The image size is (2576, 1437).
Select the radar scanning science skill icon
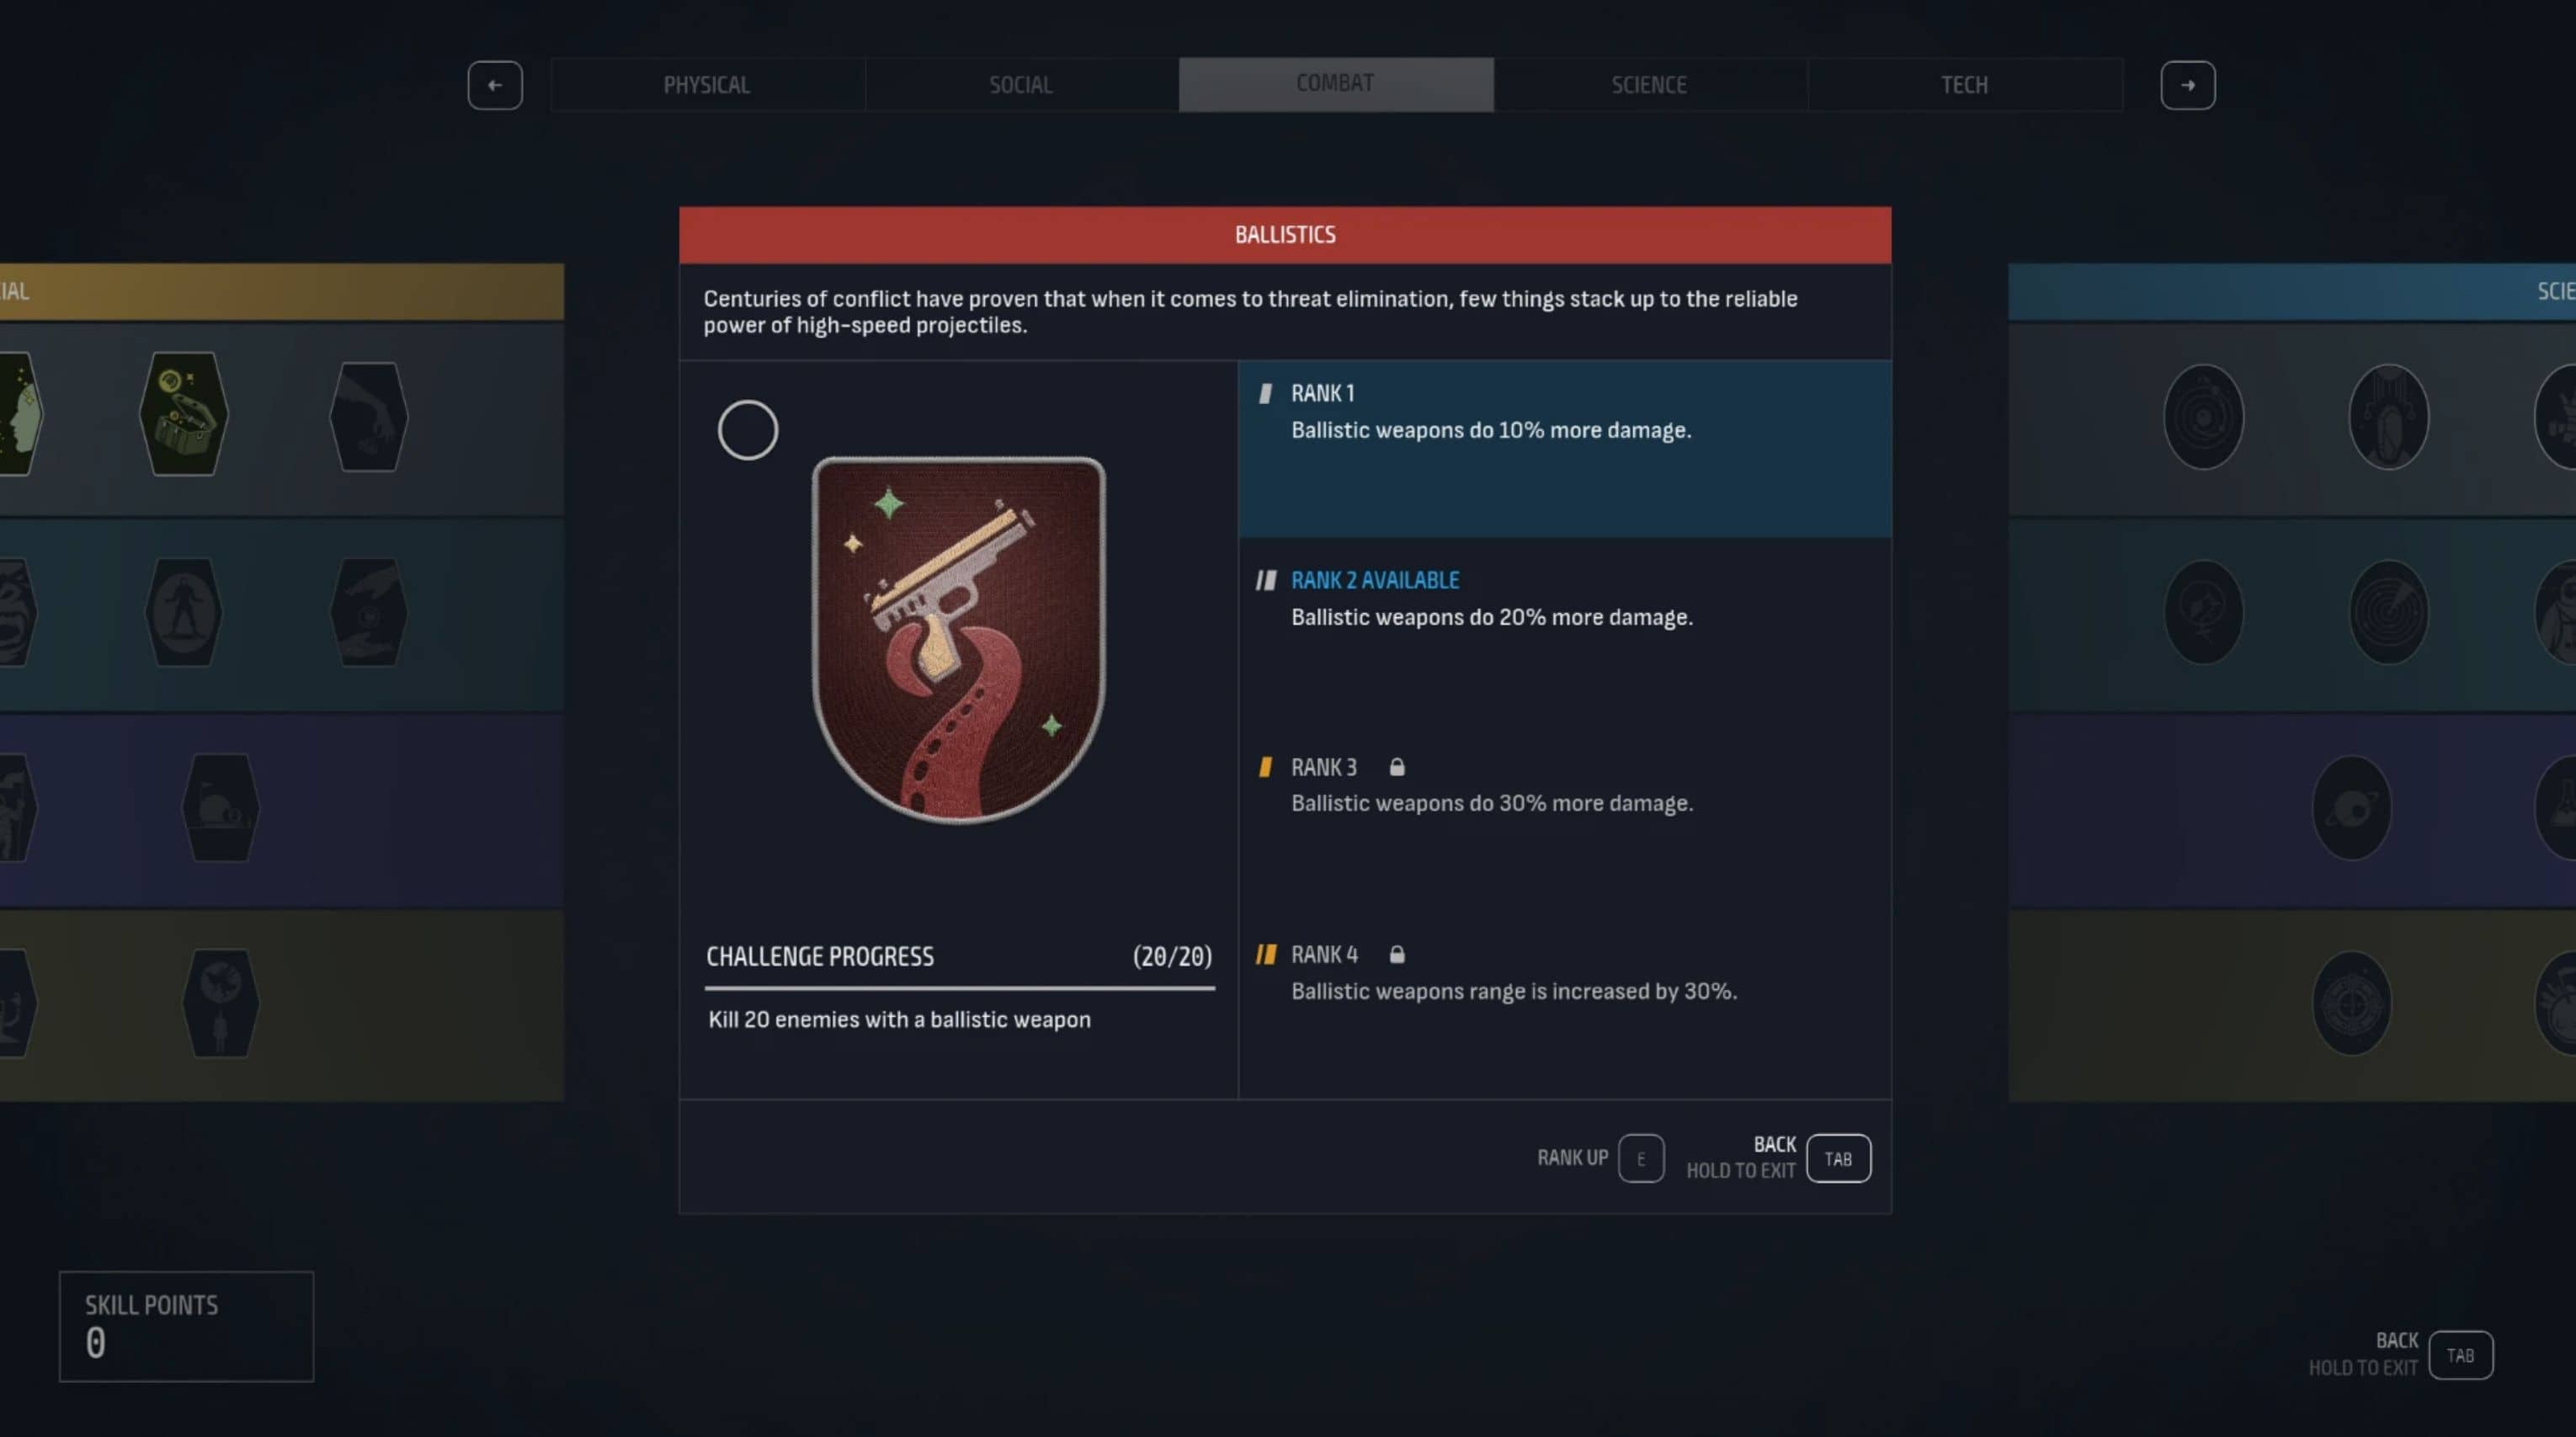point(2388,611)
